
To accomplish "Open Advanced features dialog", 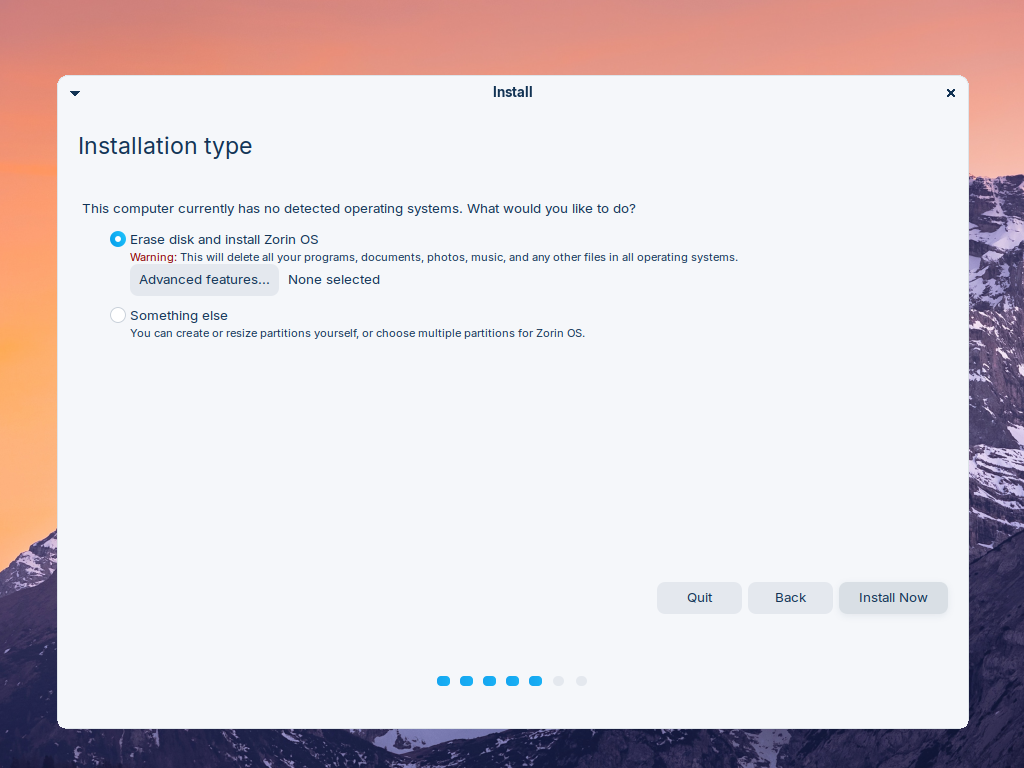I will 204,280.
